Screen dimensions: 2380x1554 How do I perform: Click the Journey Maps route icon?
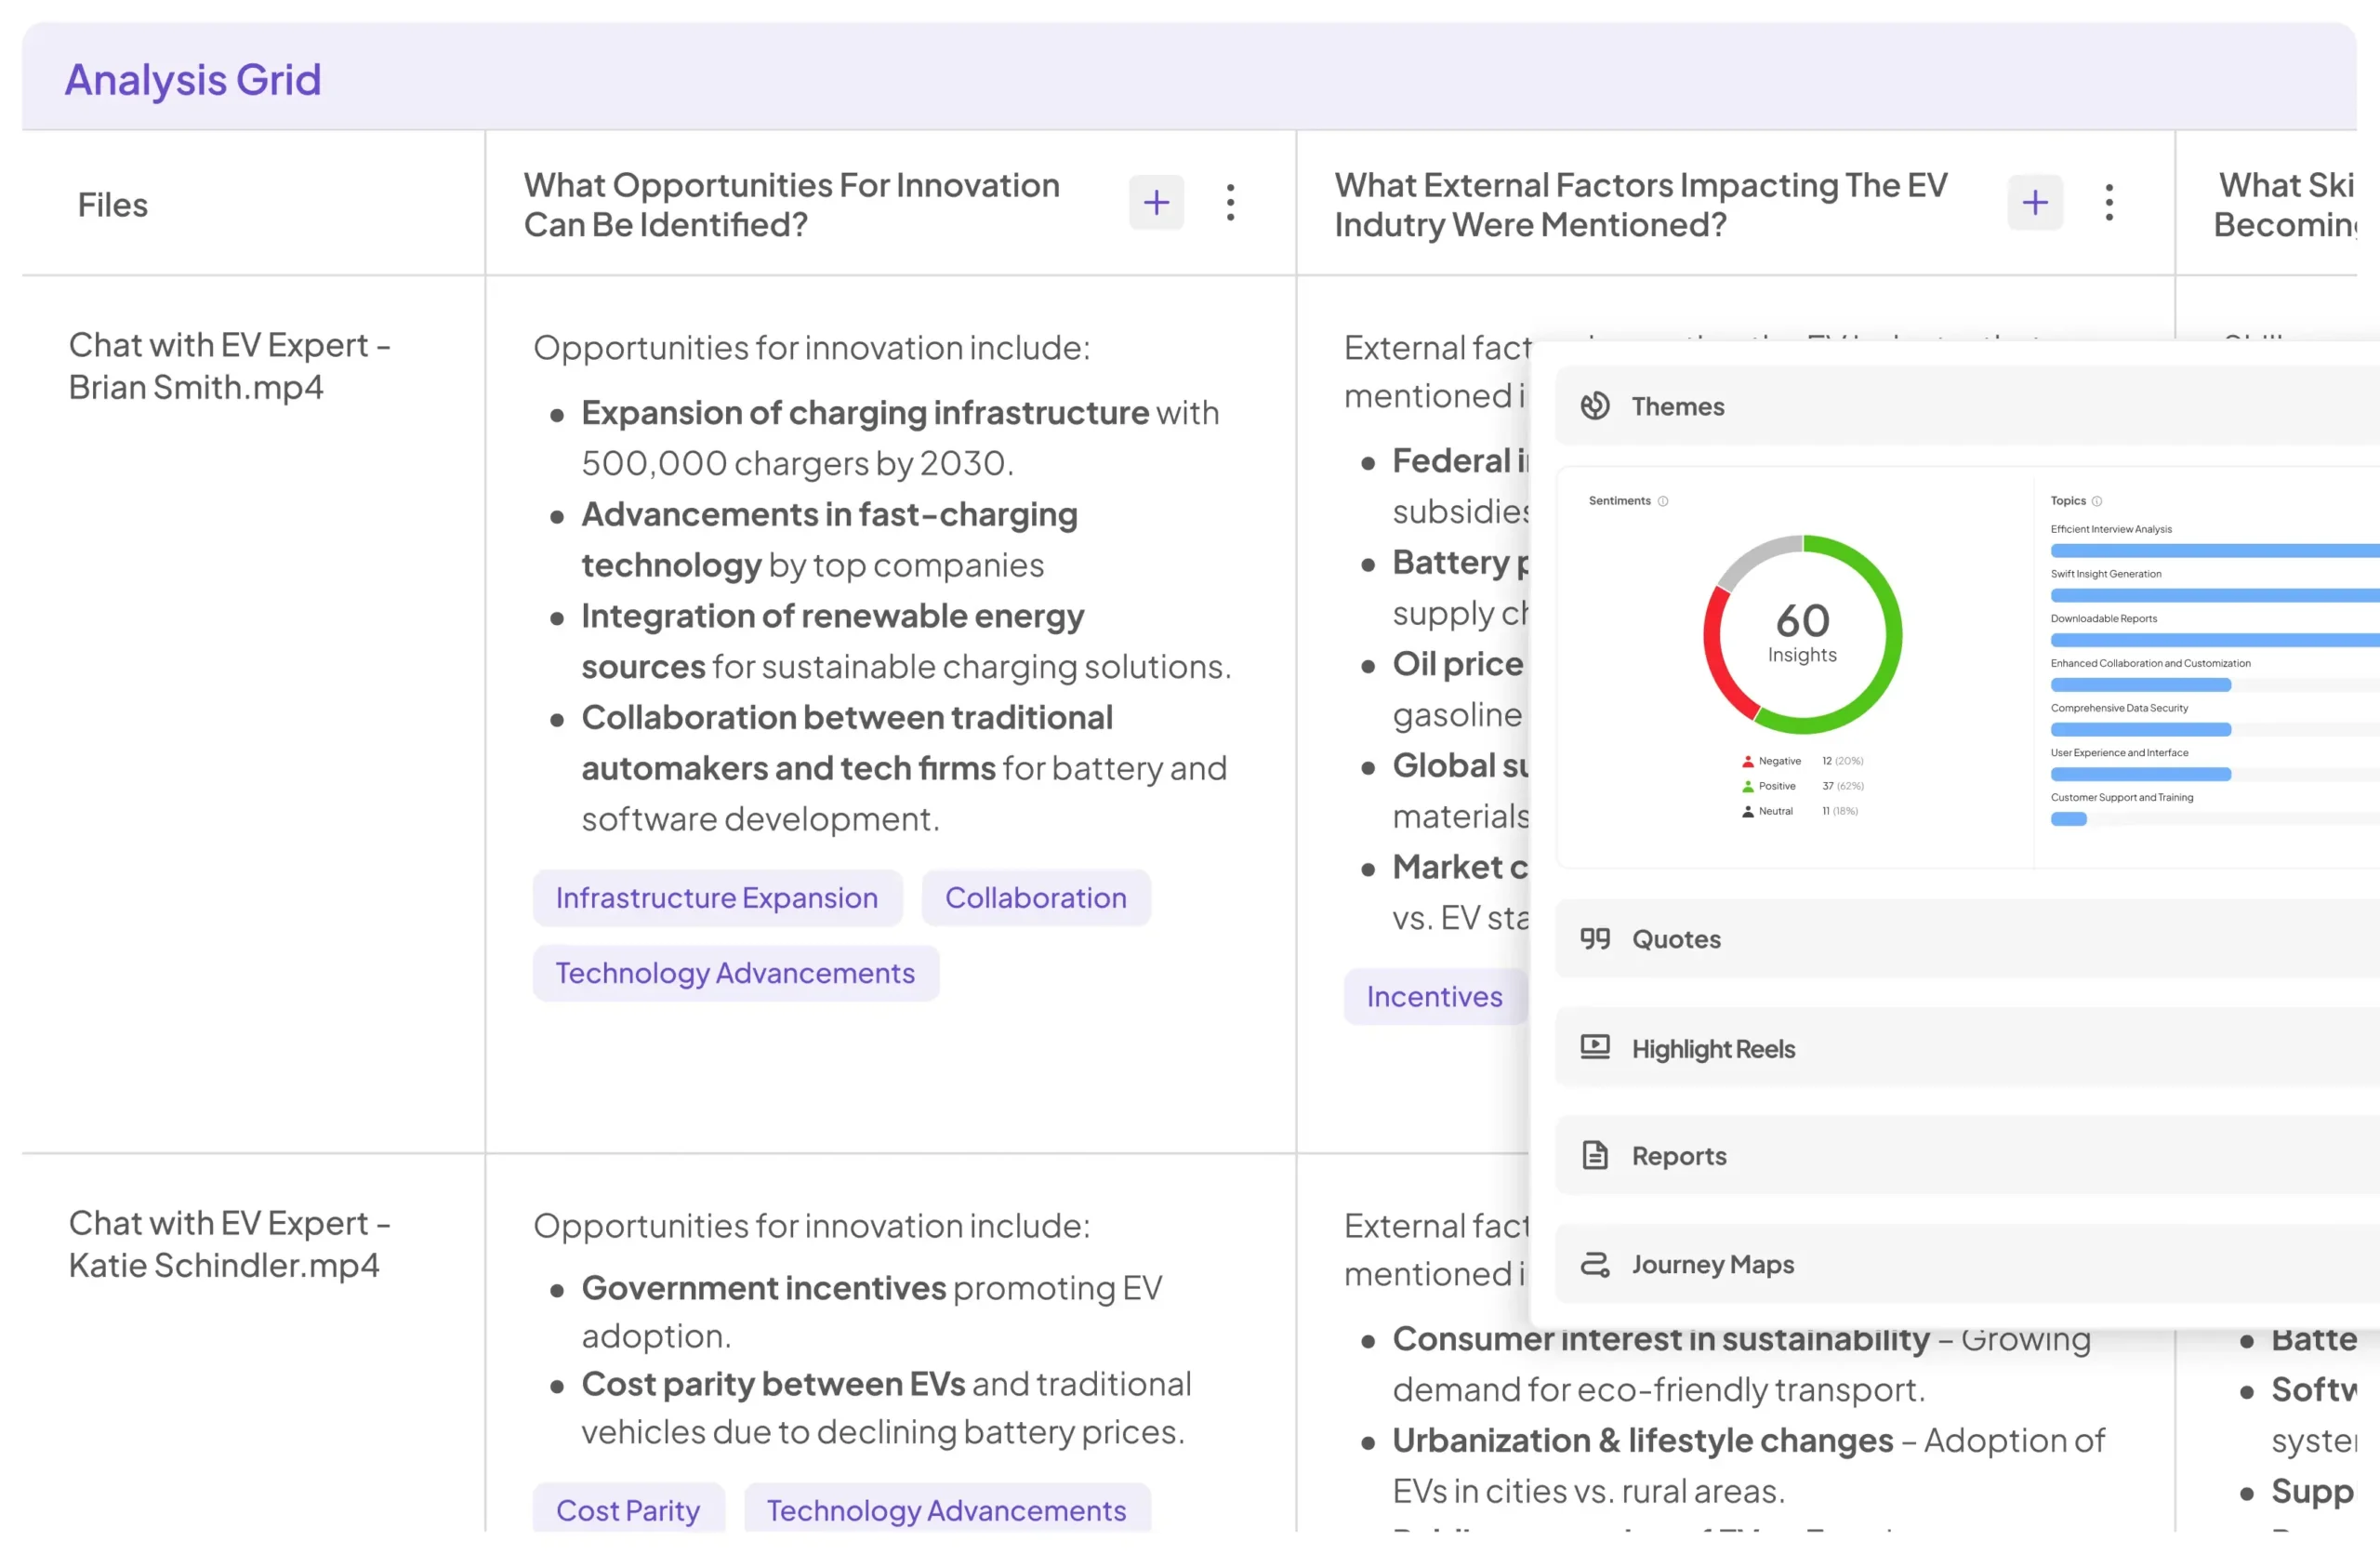point(1595,1264)
